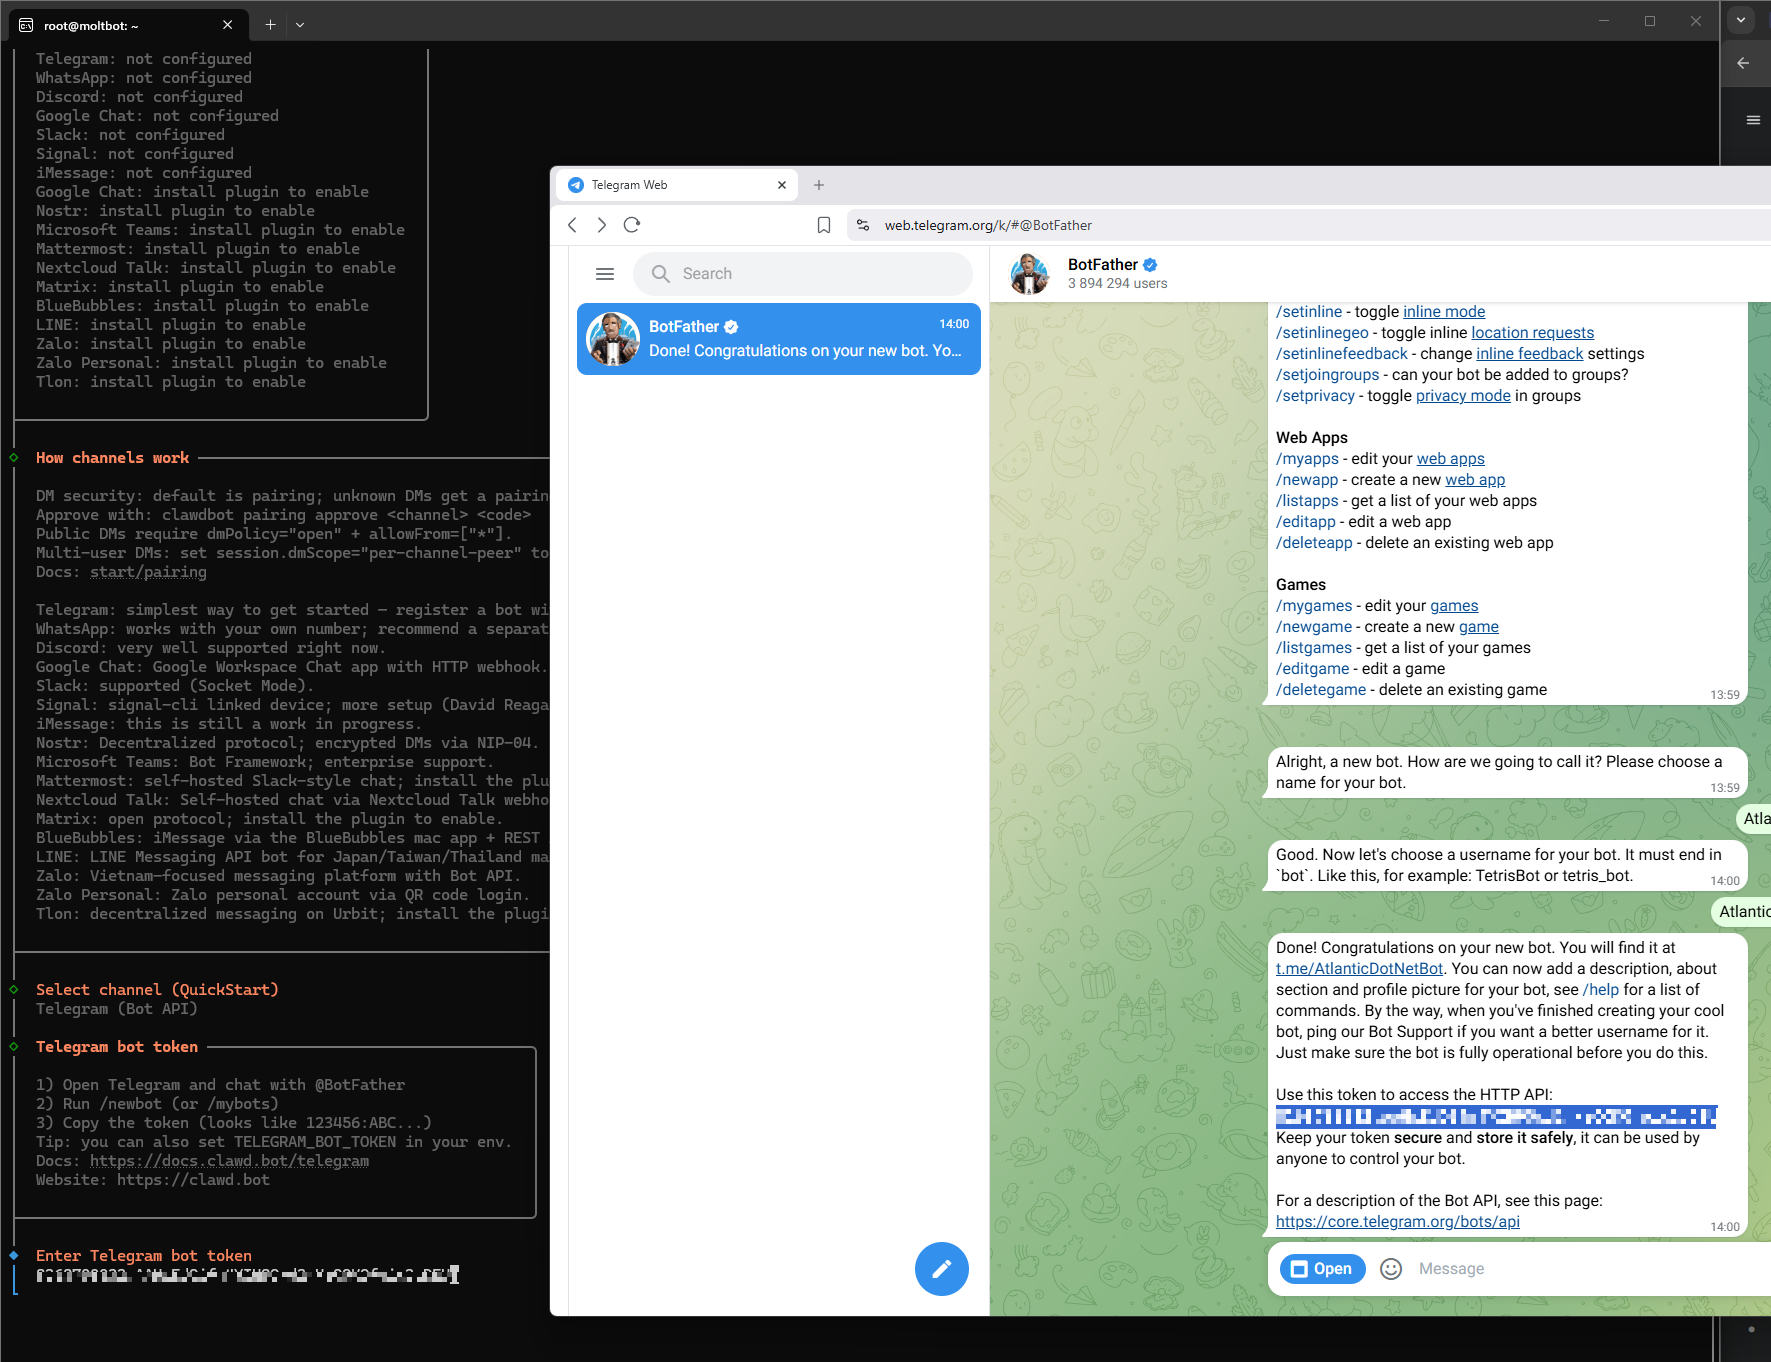
Task: Open the emoji picker in message bar
Action: tap(1390, 1269)
